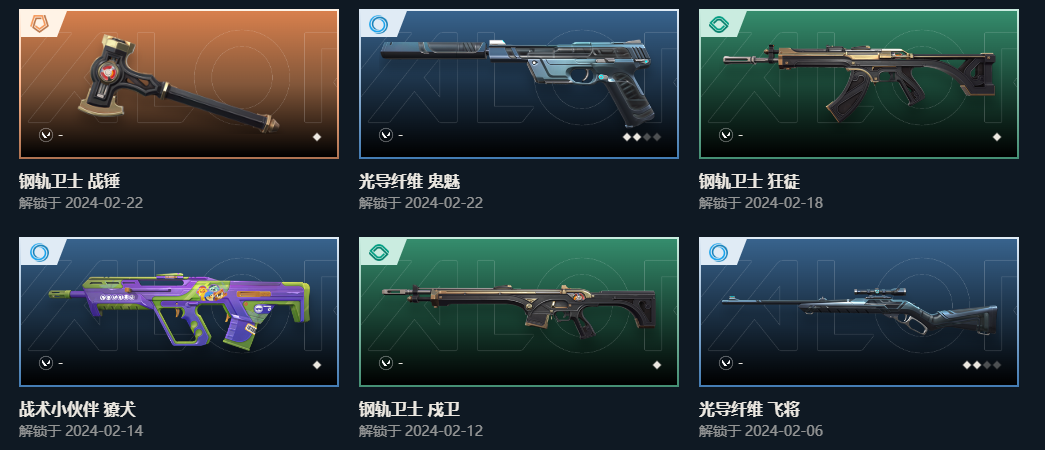Click the 战术小伙伴 獠犬 title text
This screenshot has height=450, width=1045.
[x=77, y=409]
